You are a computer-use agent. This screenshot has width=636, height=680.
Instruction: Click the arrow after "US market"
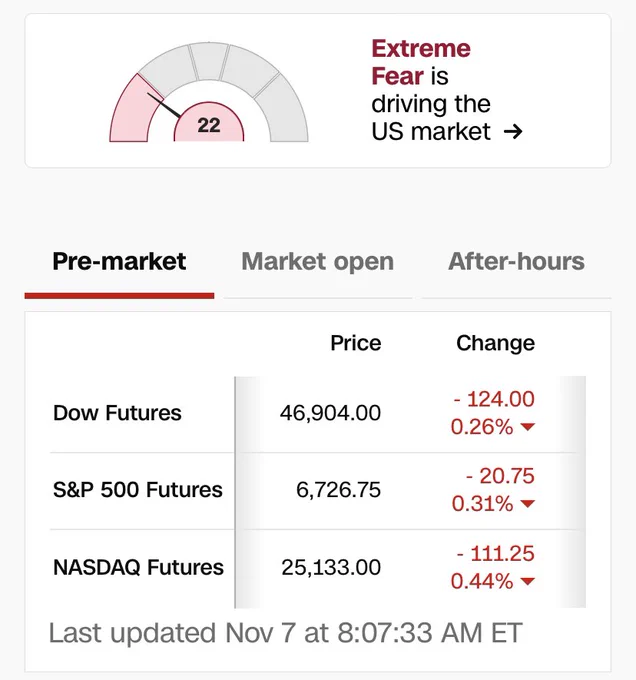click(514, 132)
